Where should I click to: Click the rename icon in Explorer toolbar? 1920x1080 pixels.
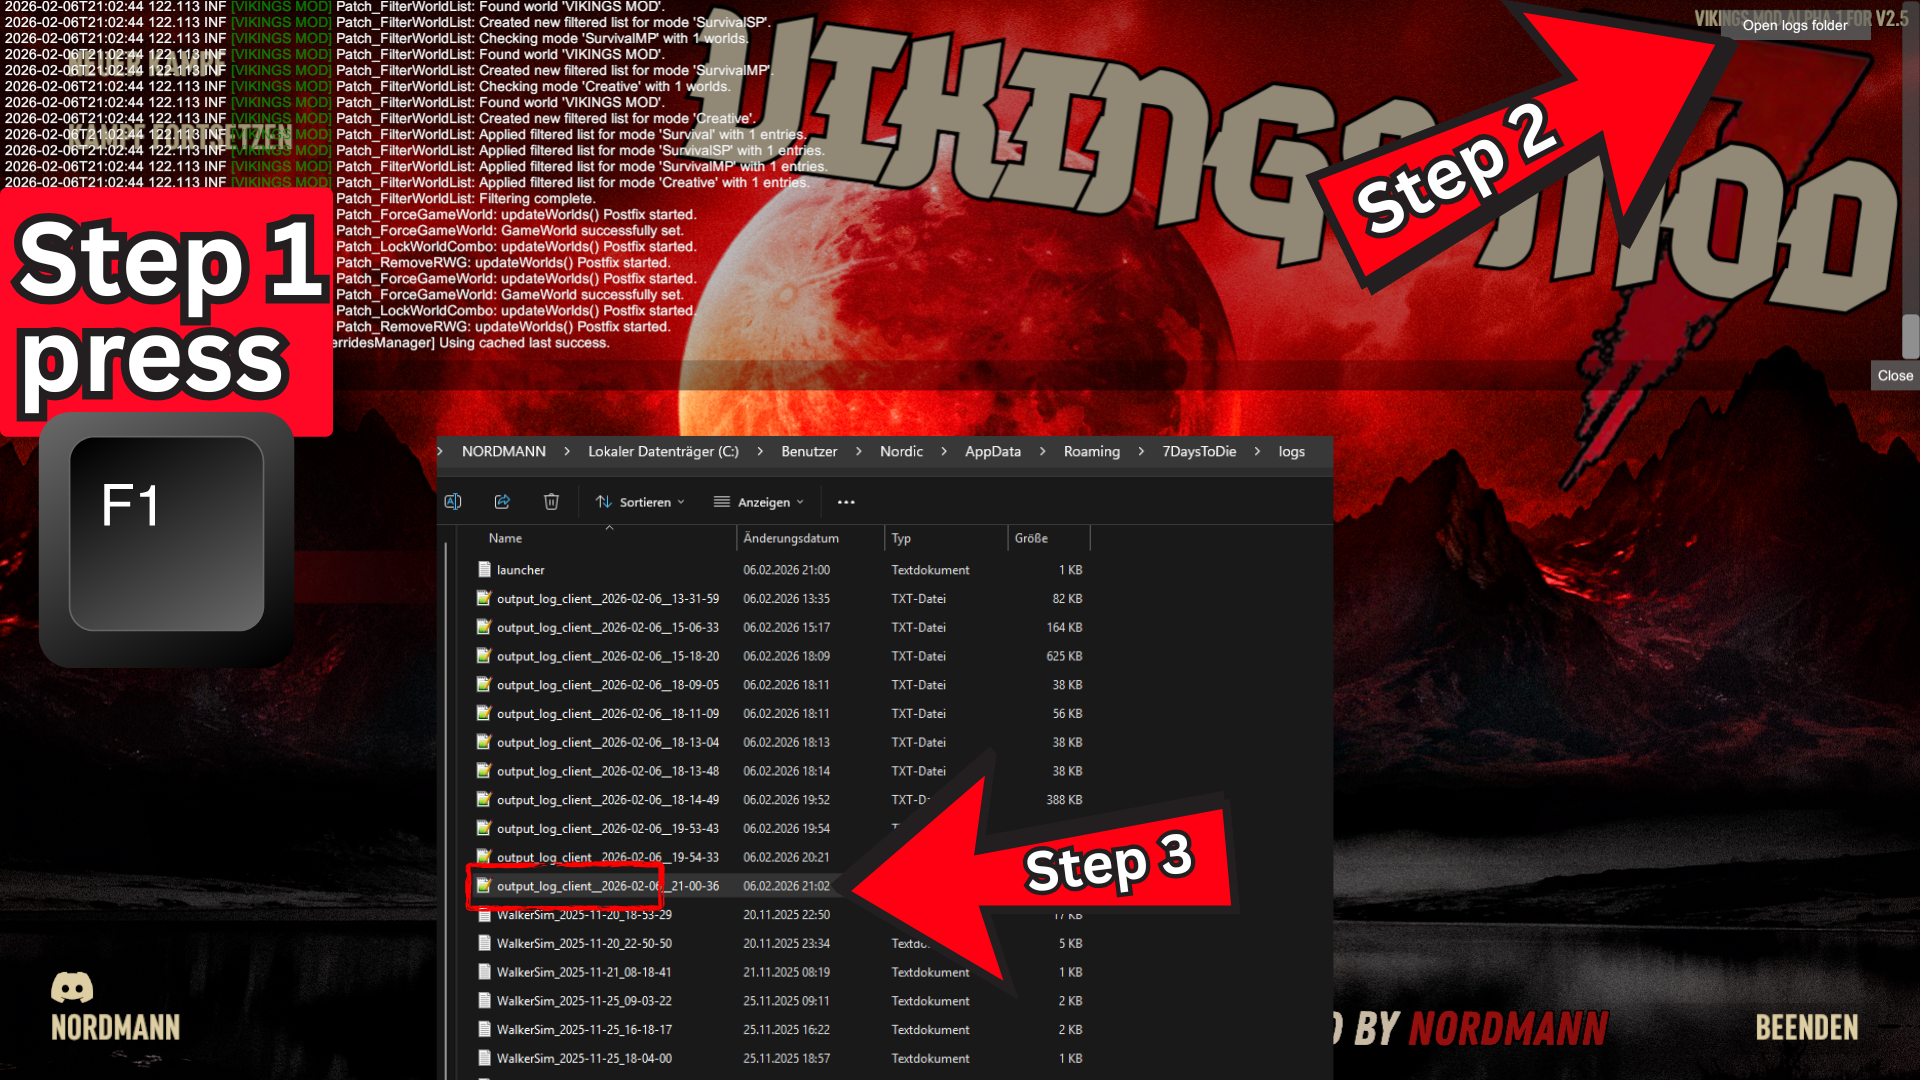click(x=453, y=502)
